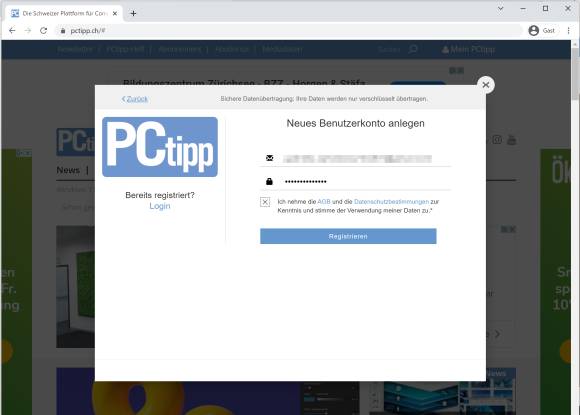Screen dimensions: 580x415
Task: Click the padlock icon in the address bar
Action: 63,31
